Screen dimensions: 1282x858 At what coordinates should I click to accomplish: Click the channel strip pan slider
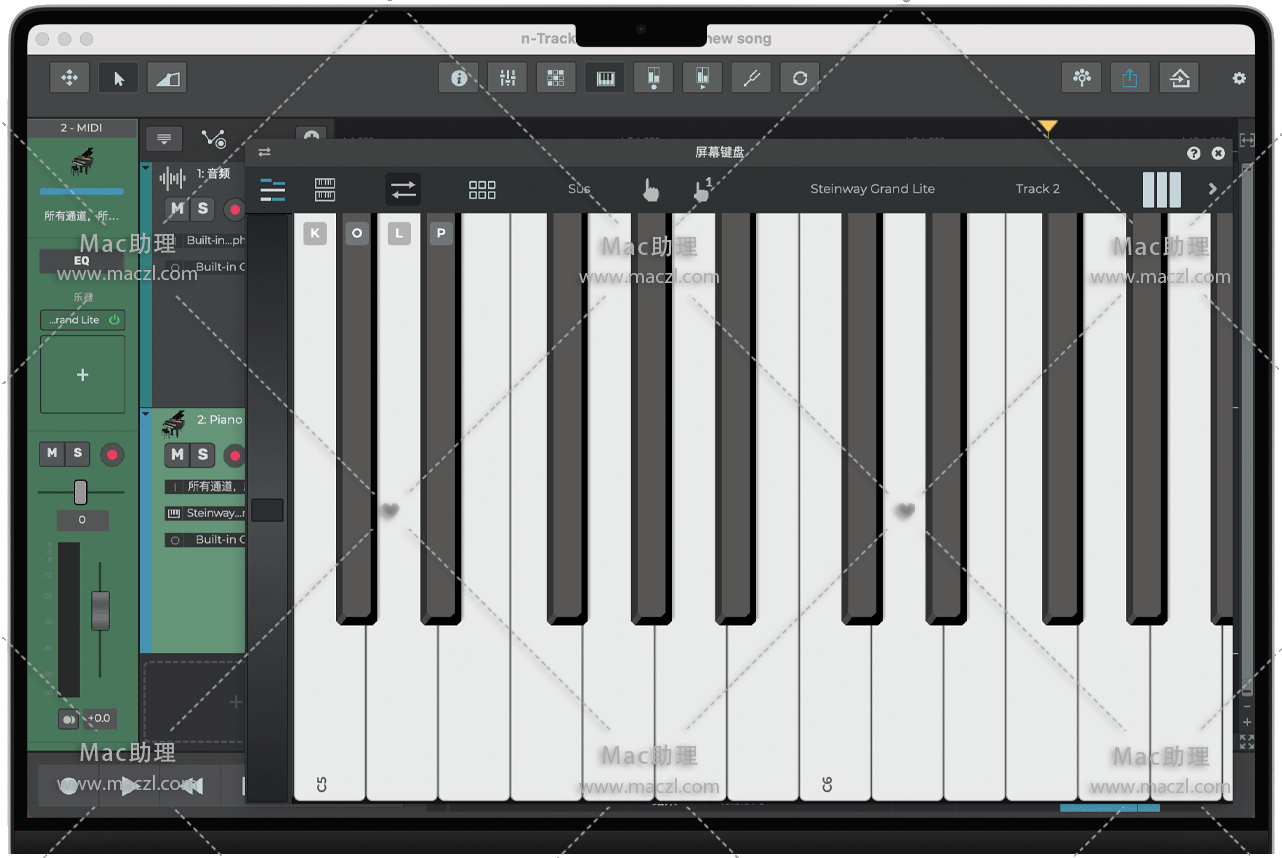click(81, 492)
